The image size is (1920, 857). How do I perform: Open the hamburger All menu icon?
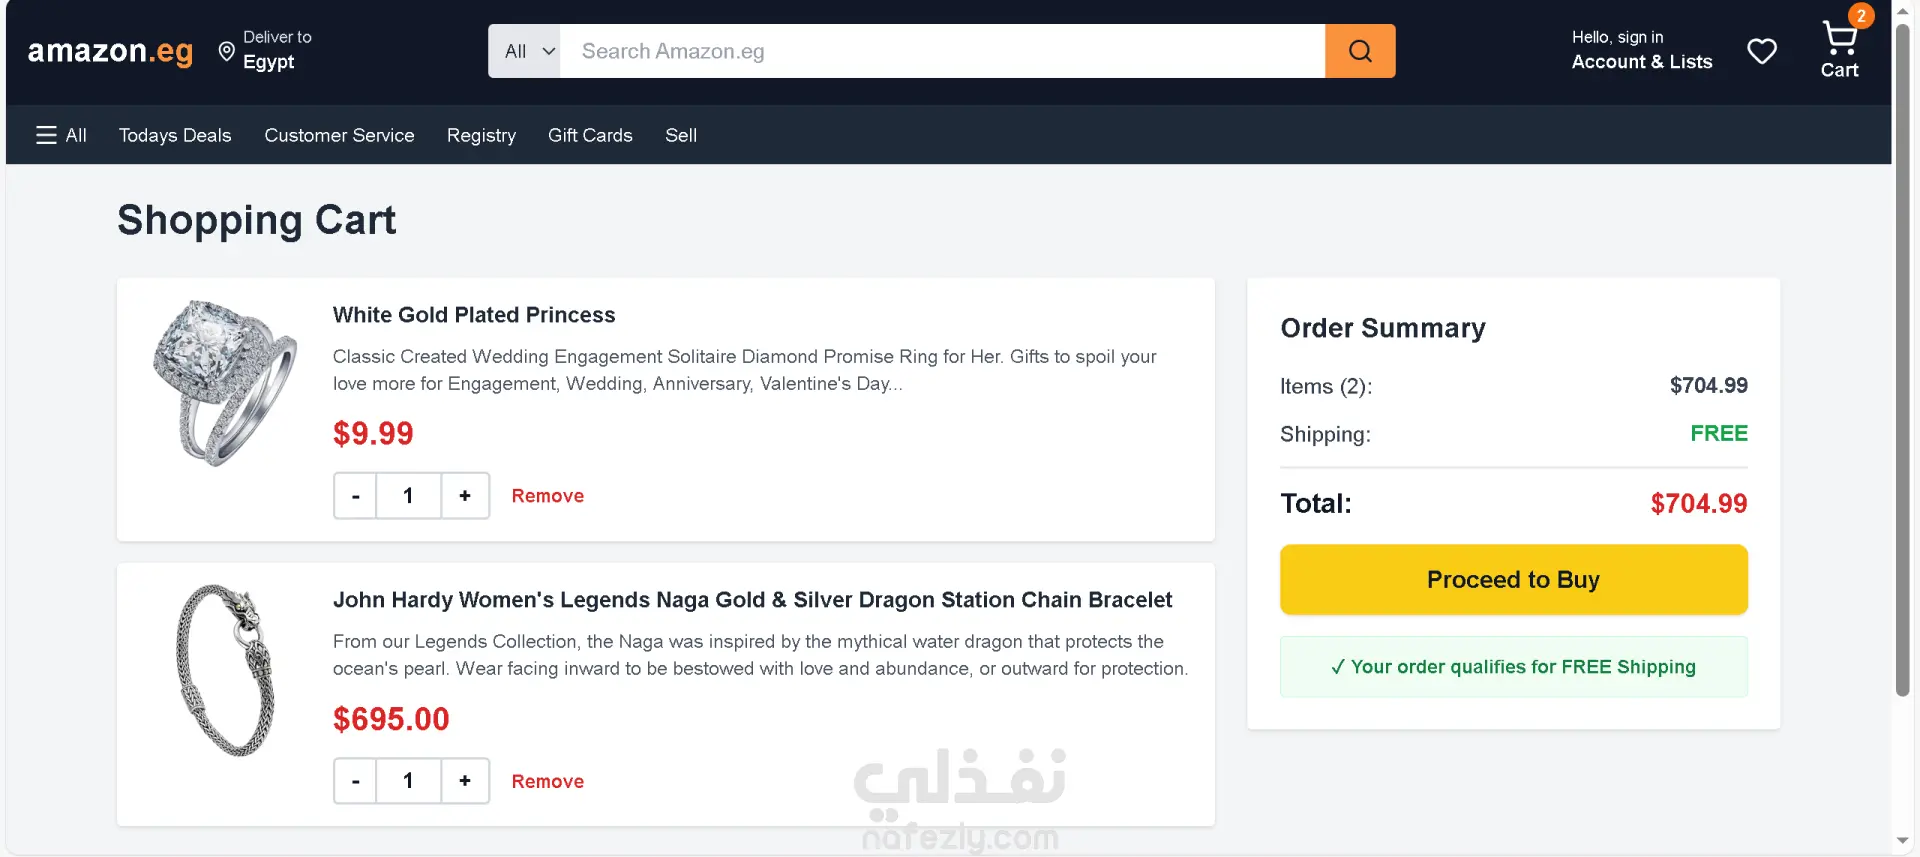click(x=47, y=135)
